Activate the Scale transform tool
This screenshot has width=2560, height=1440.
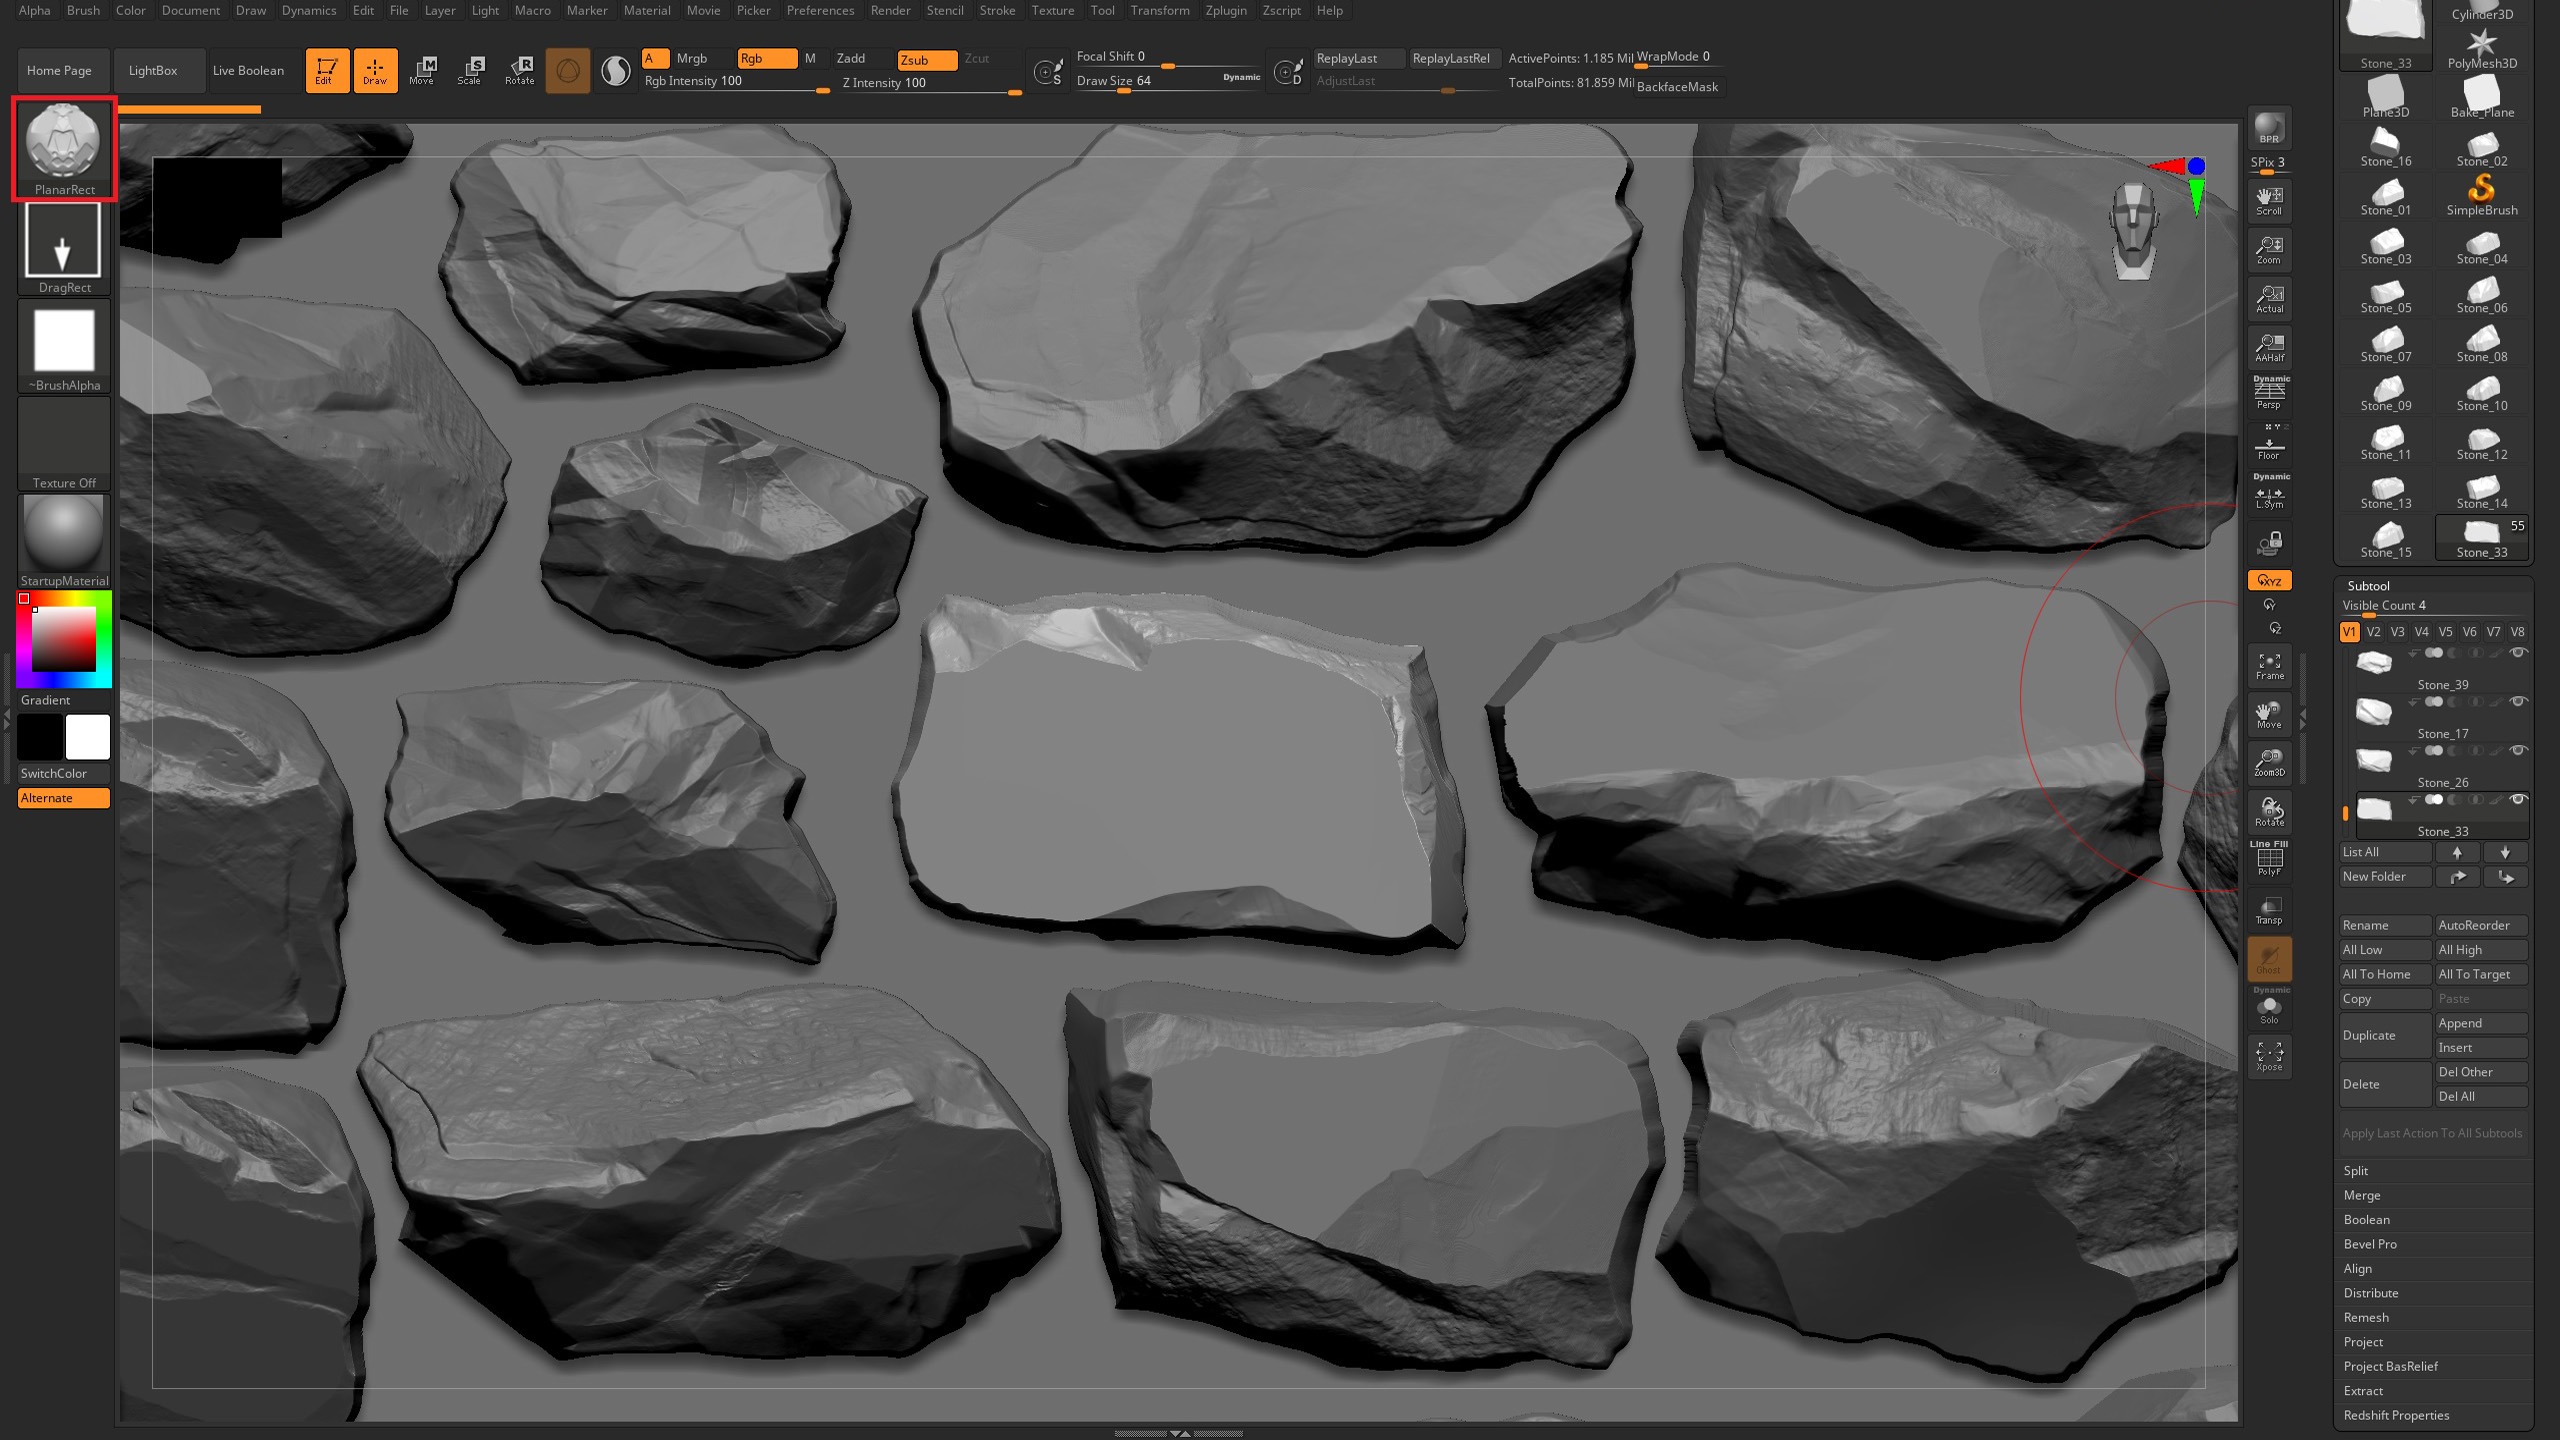tap(470, 70)
